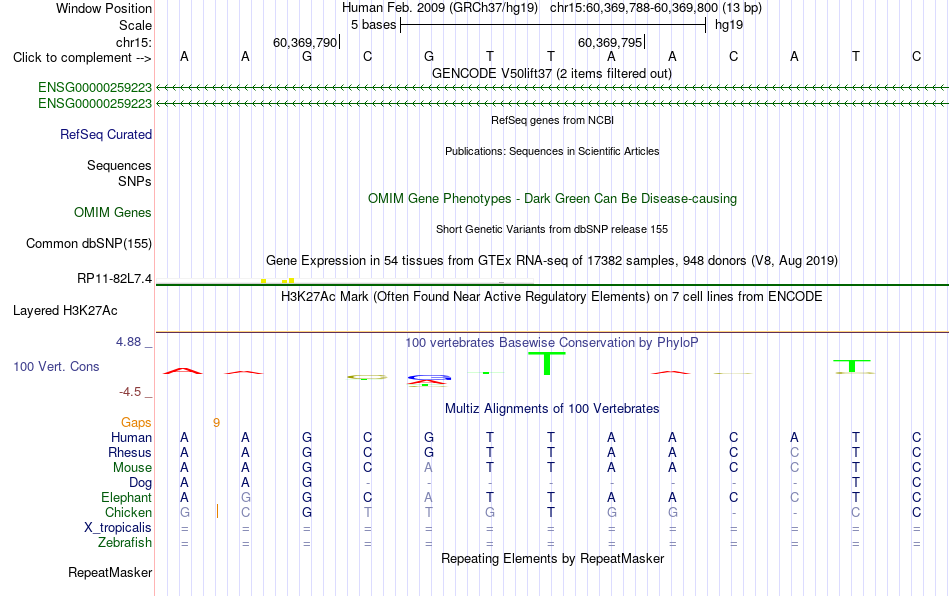Click the last C base in sequence ruler

(916, 57)
